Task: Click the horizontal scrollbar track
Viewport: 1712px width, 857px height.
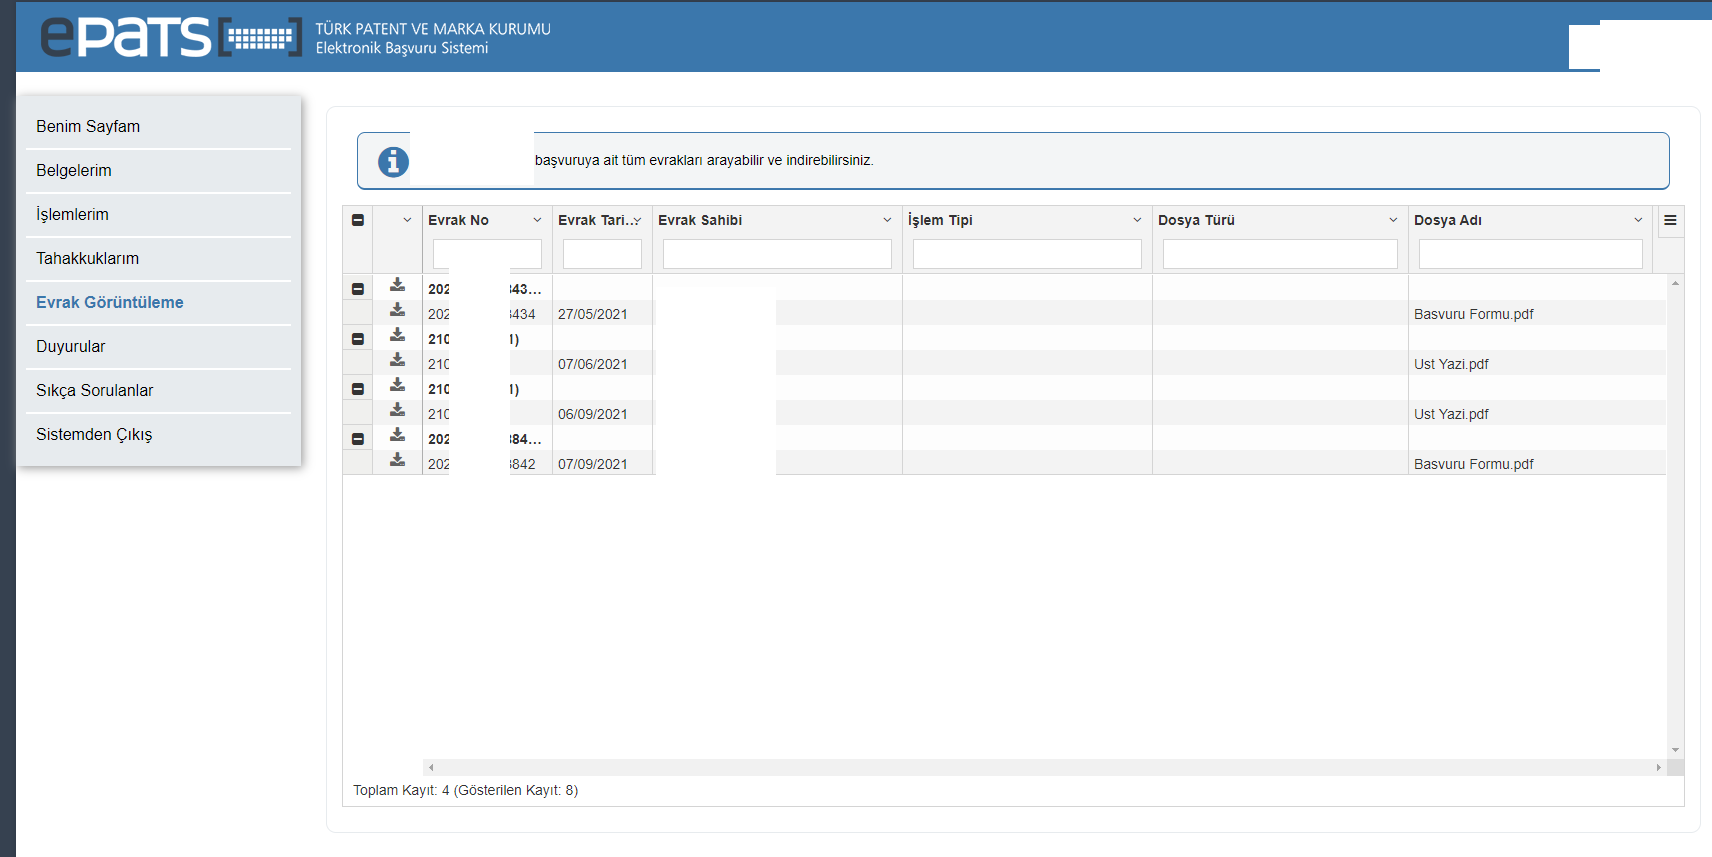Action: [1044, 767]
